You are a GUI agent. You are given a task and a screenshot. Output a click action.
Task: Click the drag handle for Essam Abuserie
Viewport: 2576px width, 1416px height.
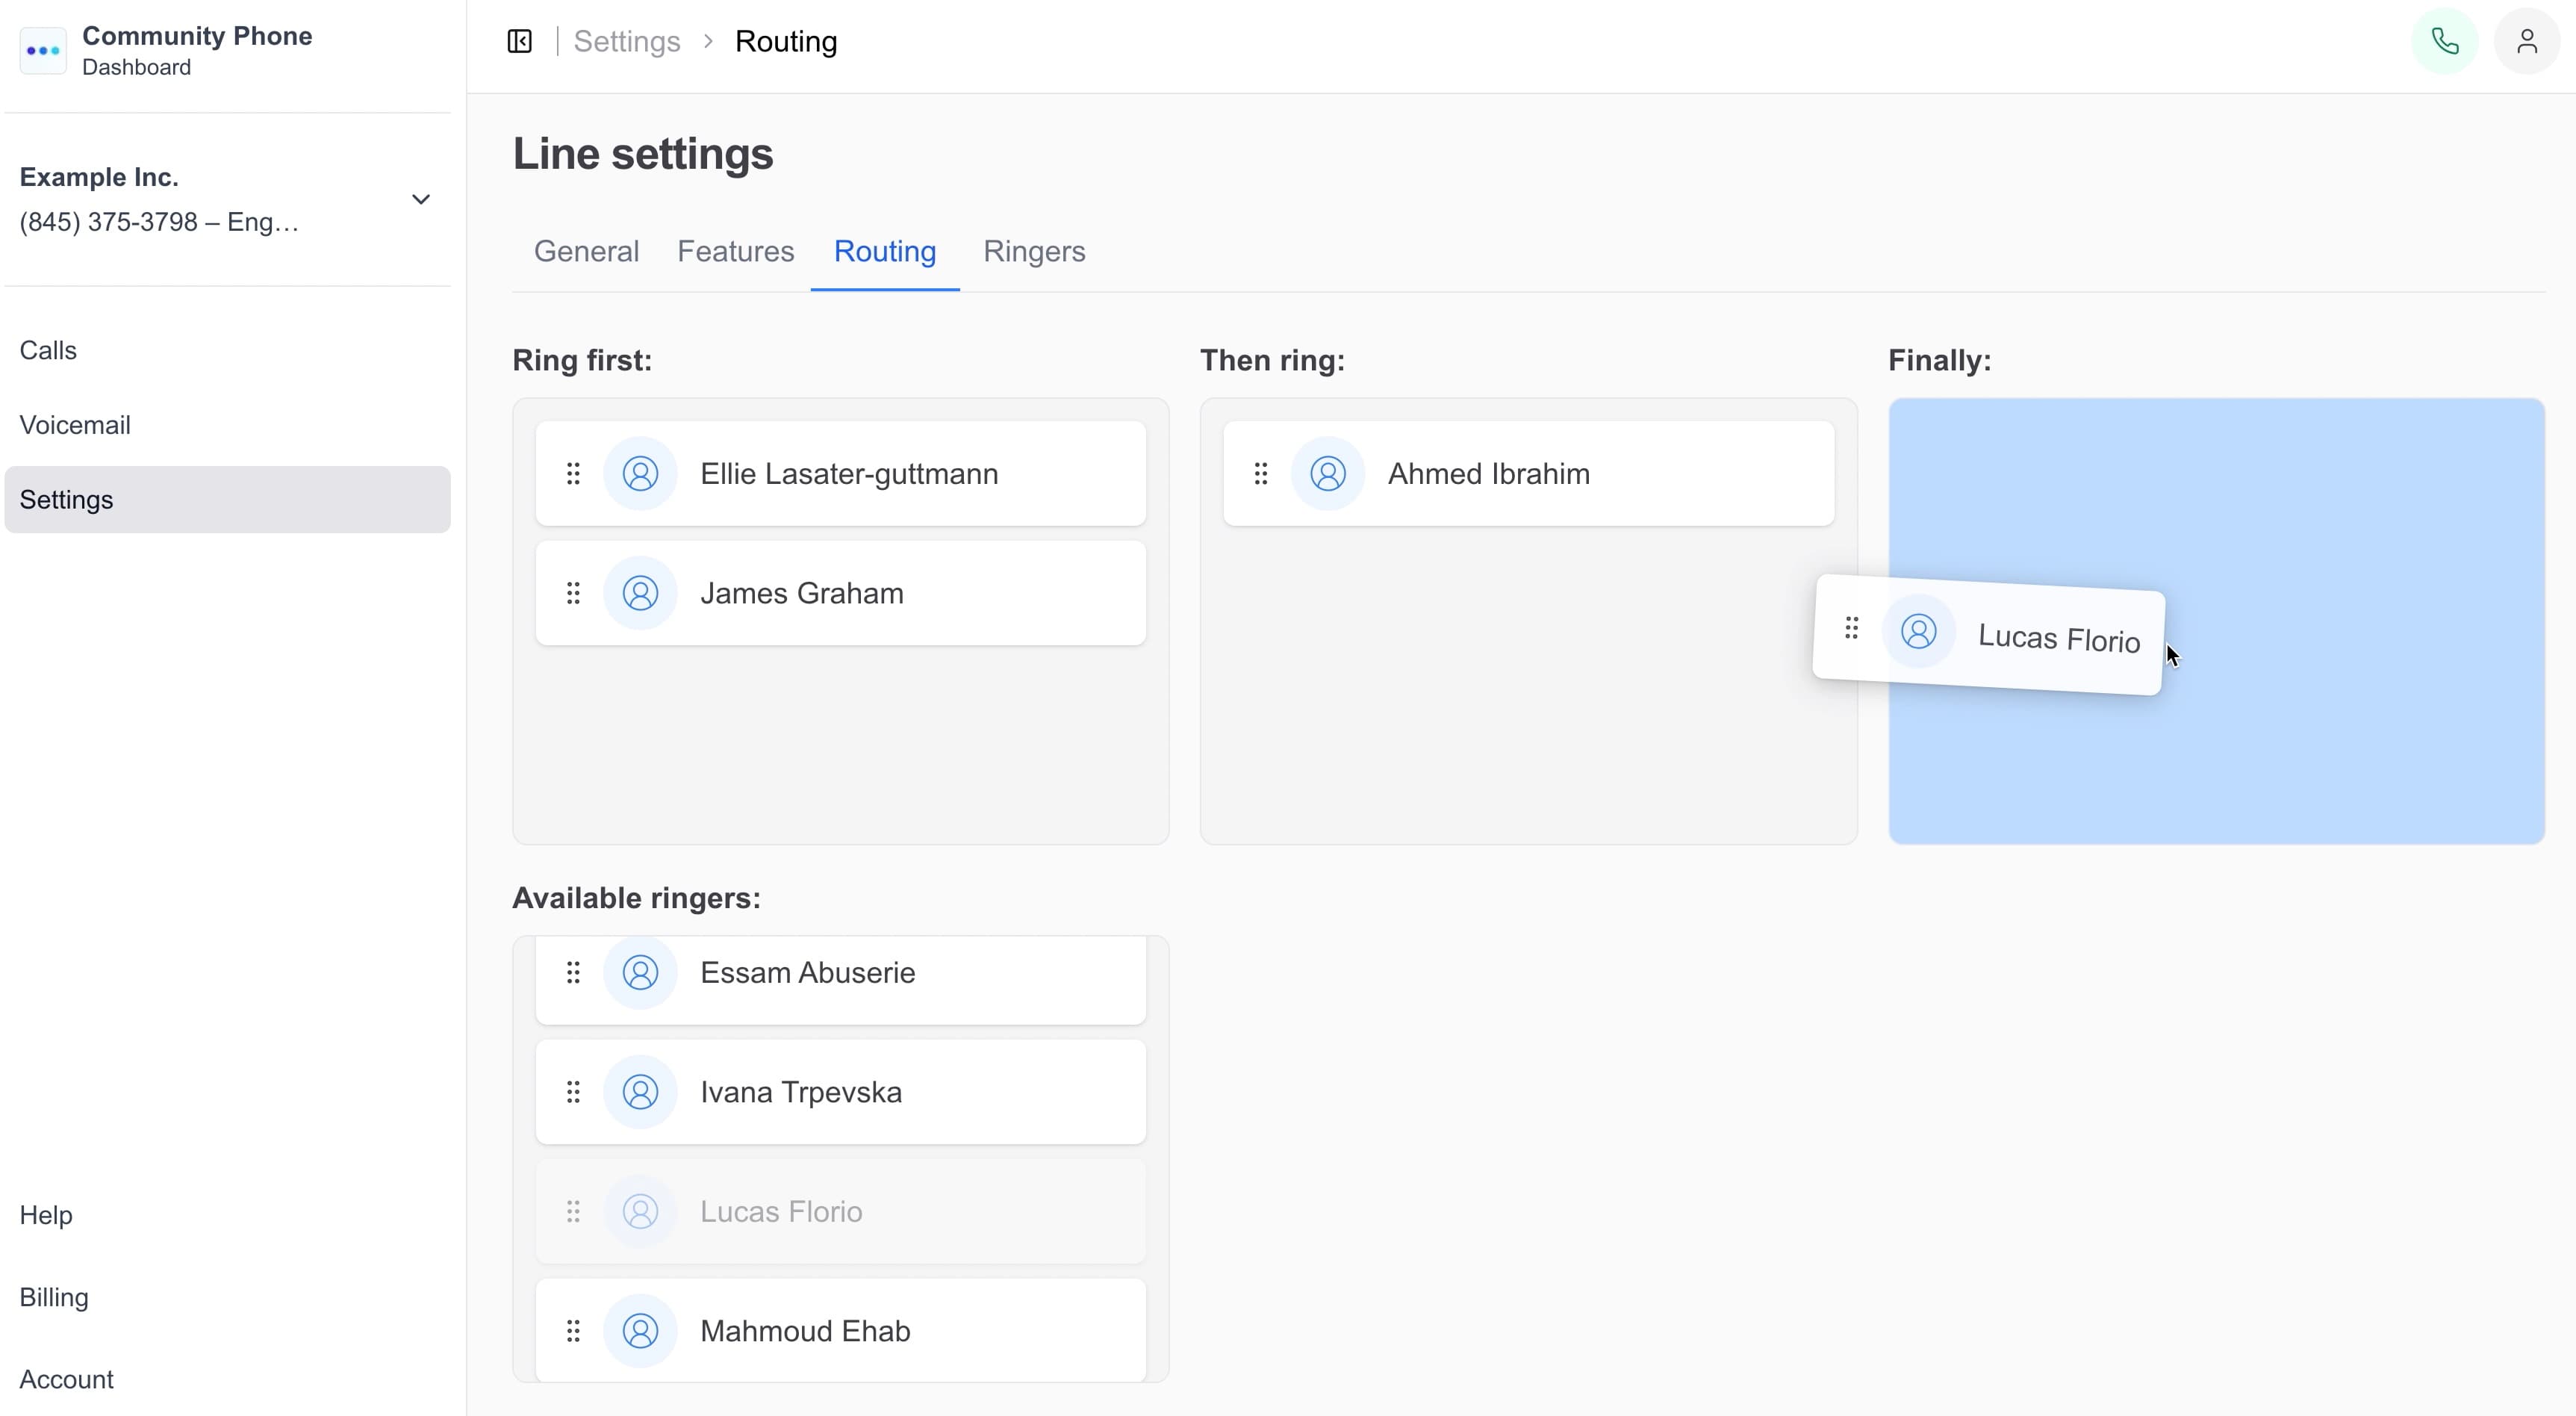pos(573,972)
